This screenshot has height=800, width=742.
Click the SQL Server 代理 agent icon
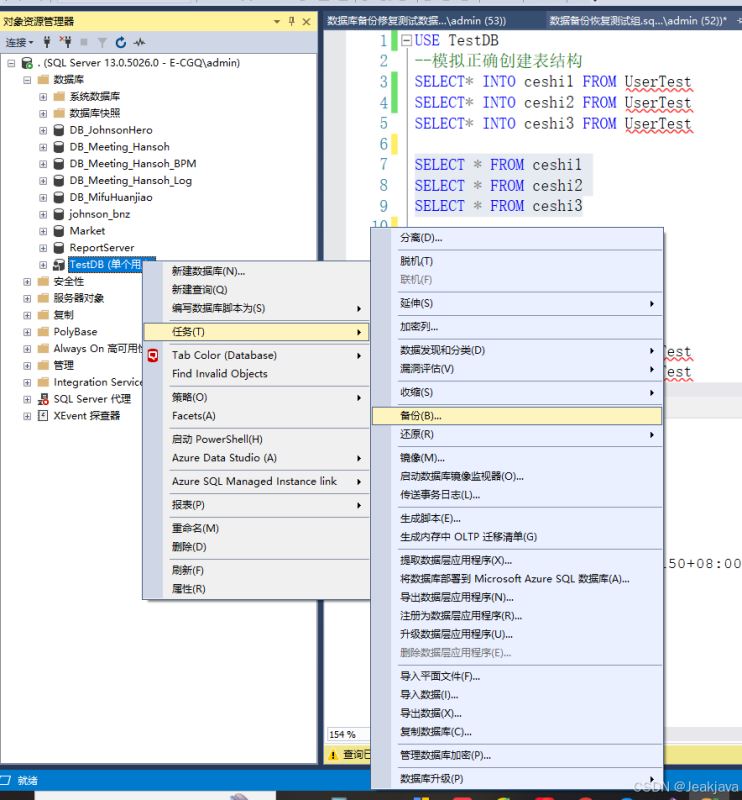click(x=43, y=399)
